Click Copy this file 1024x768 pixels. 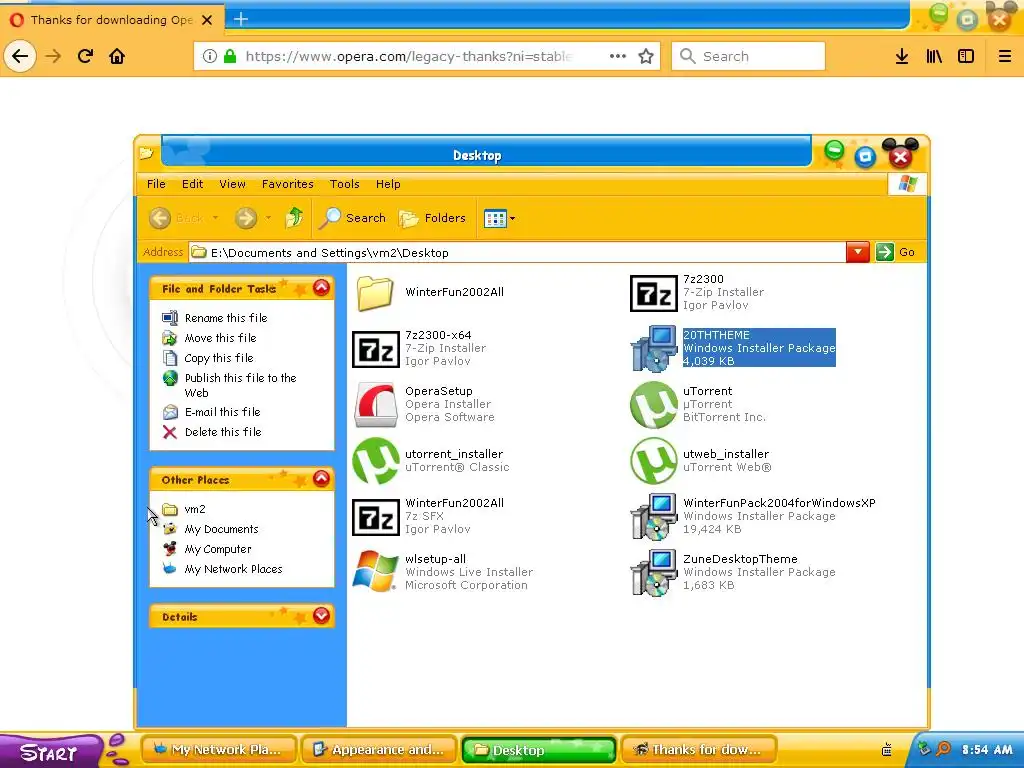point(219,358)
